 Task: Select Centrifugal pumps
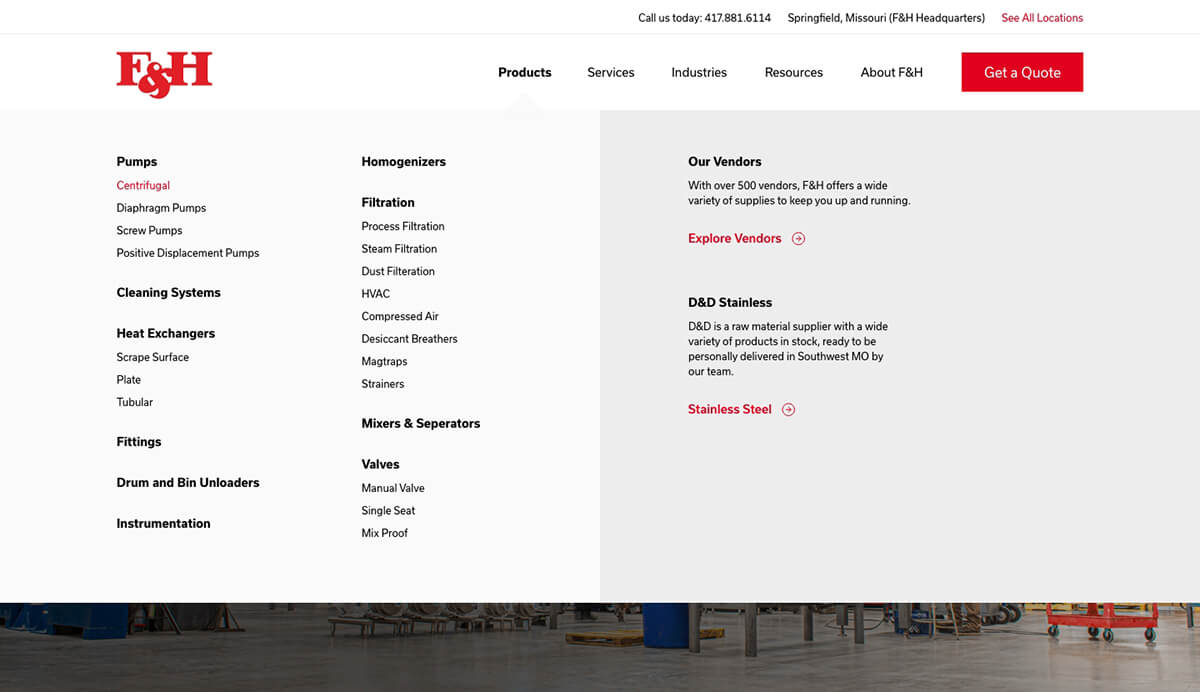pos(143,186)
